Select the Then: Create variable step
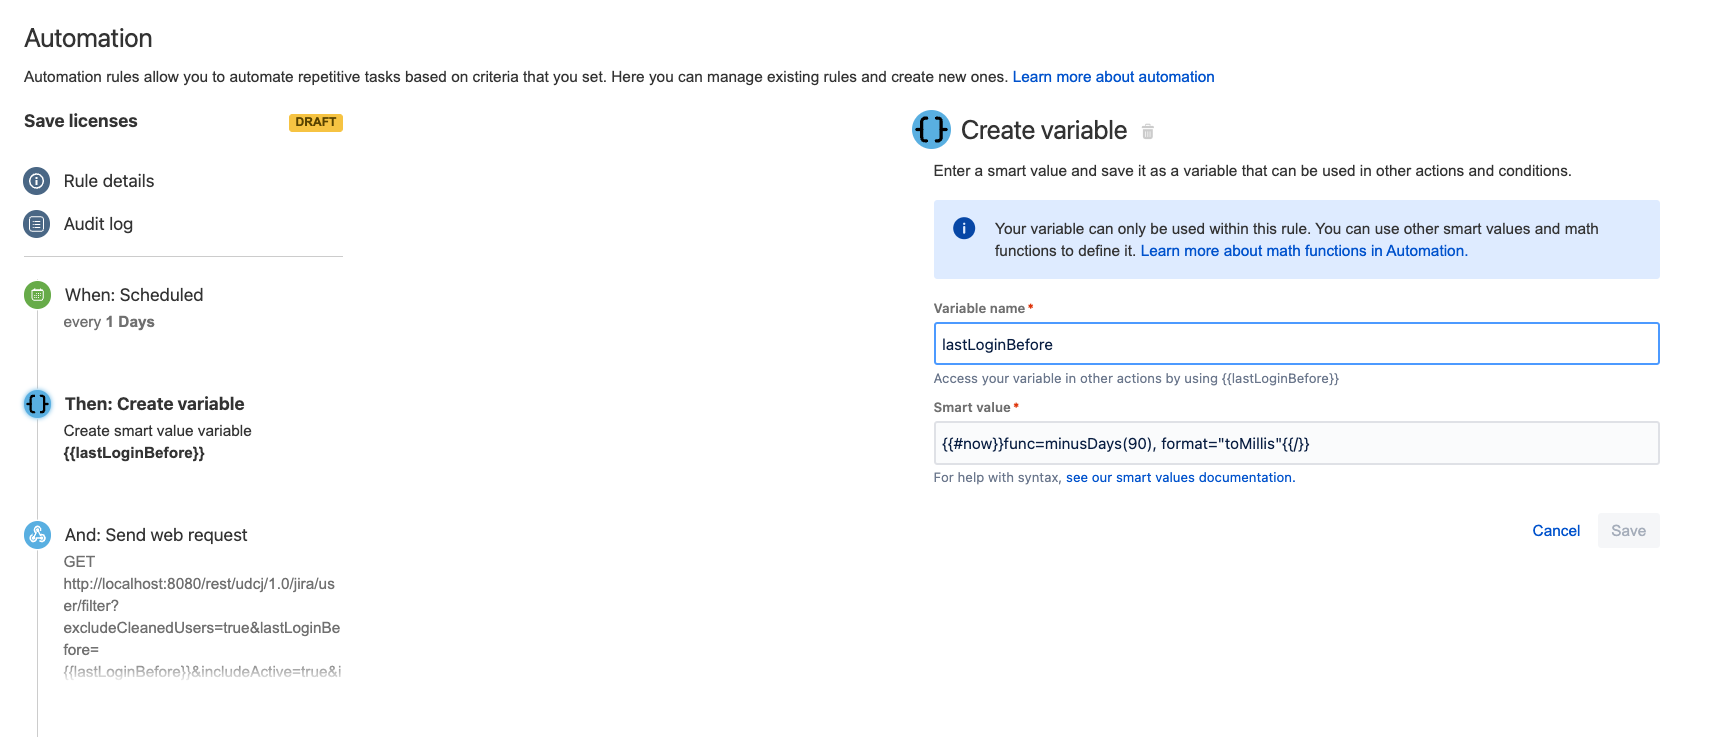1734x737 pixels. point(154,404)
